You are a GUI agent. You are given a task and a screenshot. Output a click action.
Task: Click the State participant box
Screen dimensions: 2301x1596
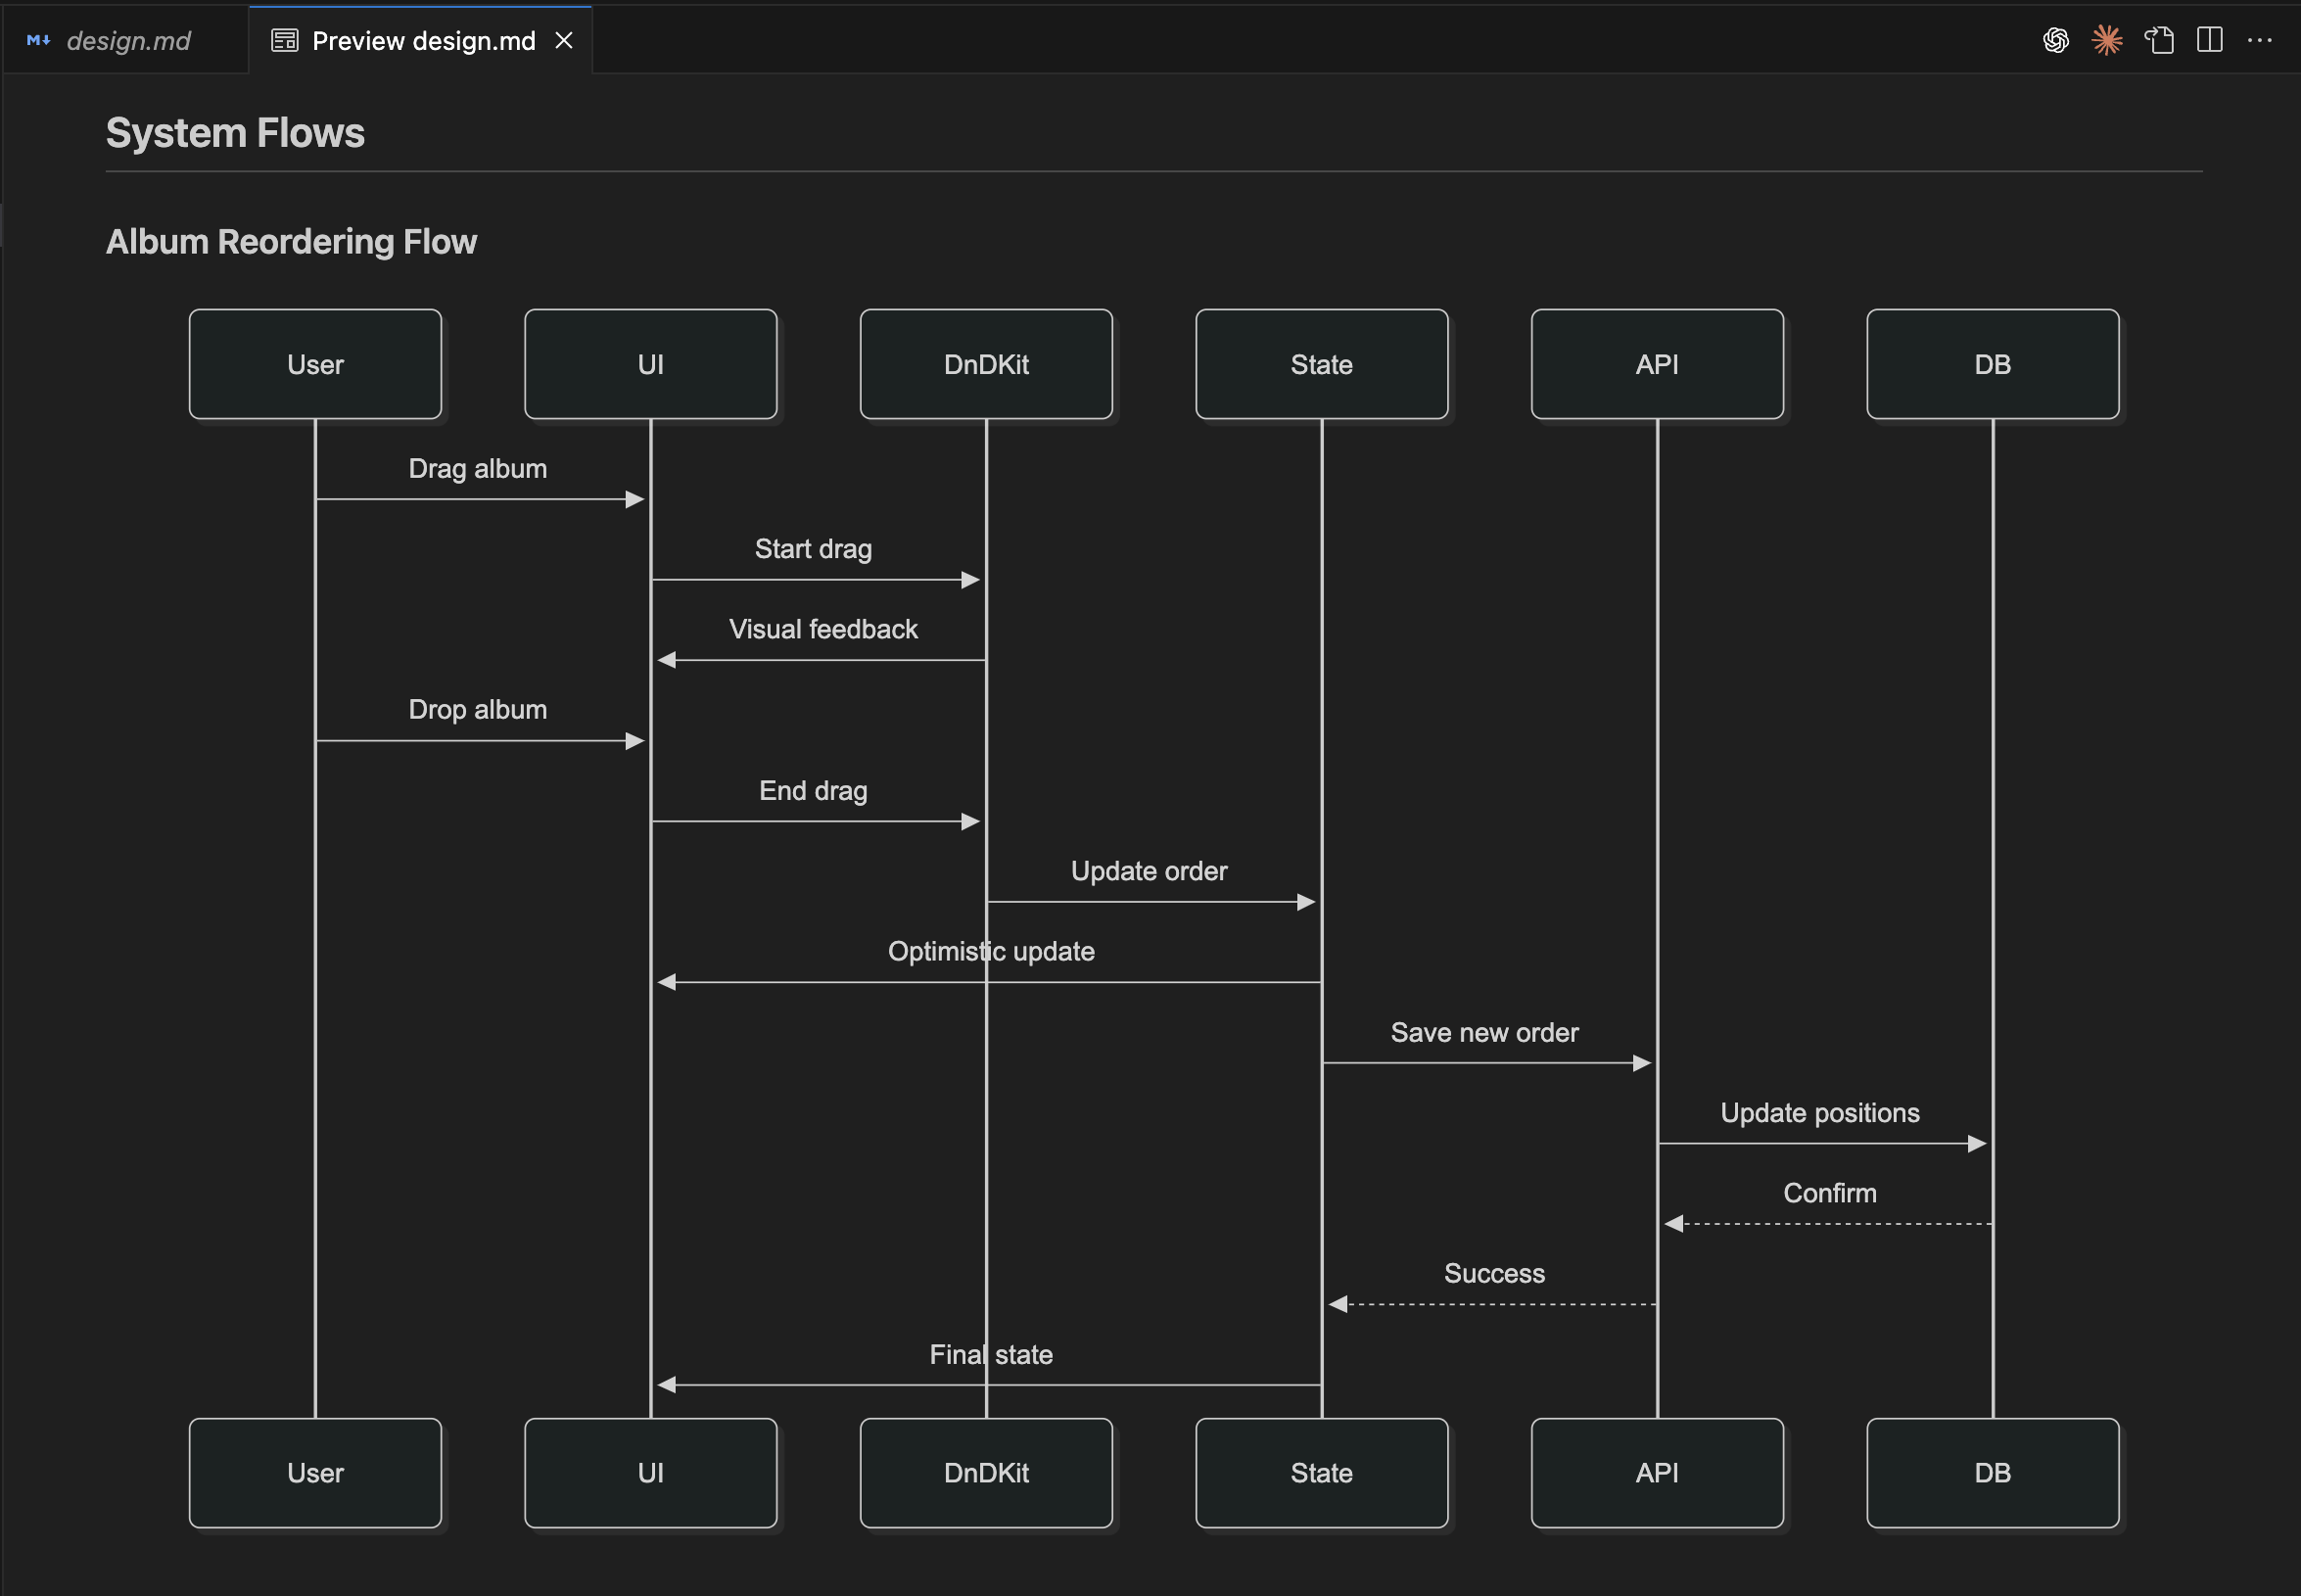[1320, 363]
